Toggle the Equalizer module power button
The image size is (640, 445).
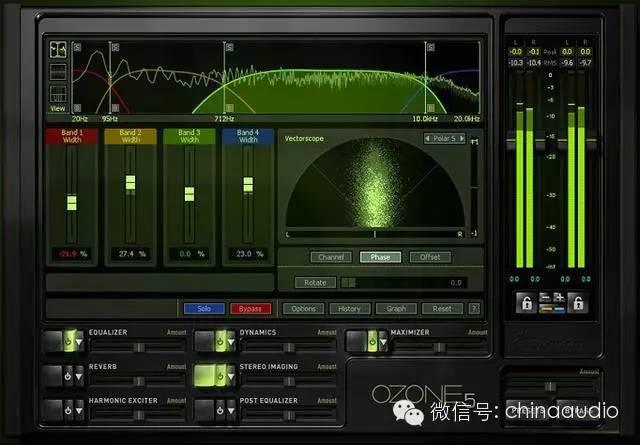click(68, 341)
